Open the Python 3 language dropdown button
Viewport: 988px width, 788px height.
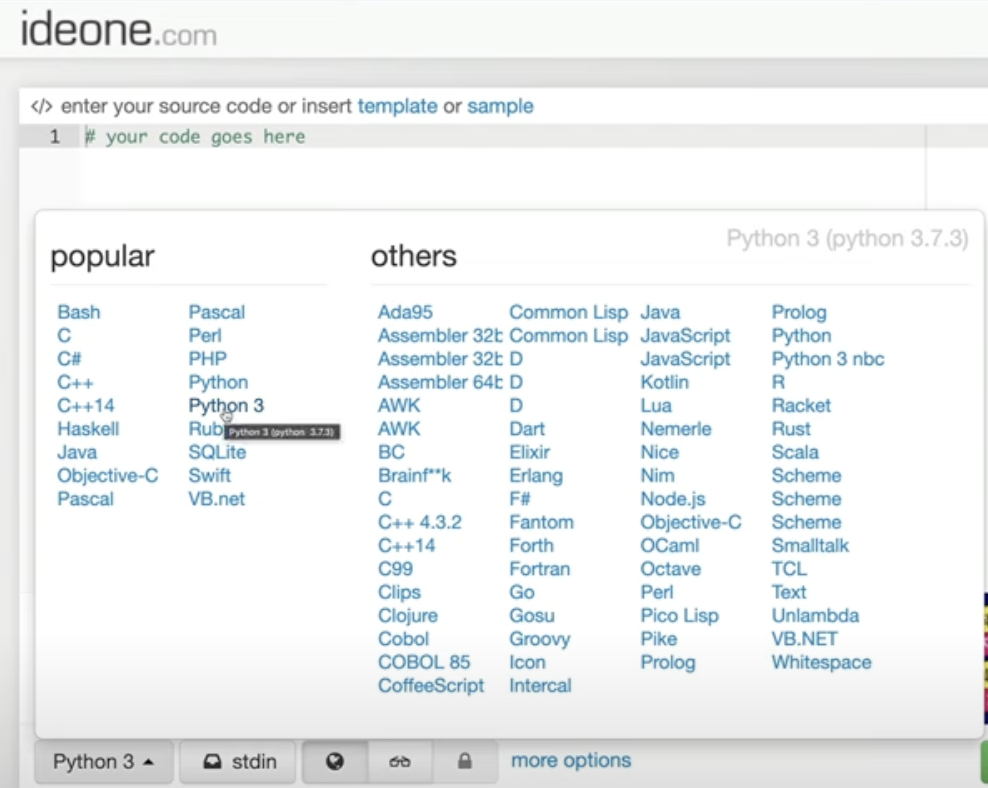point(103,762)
